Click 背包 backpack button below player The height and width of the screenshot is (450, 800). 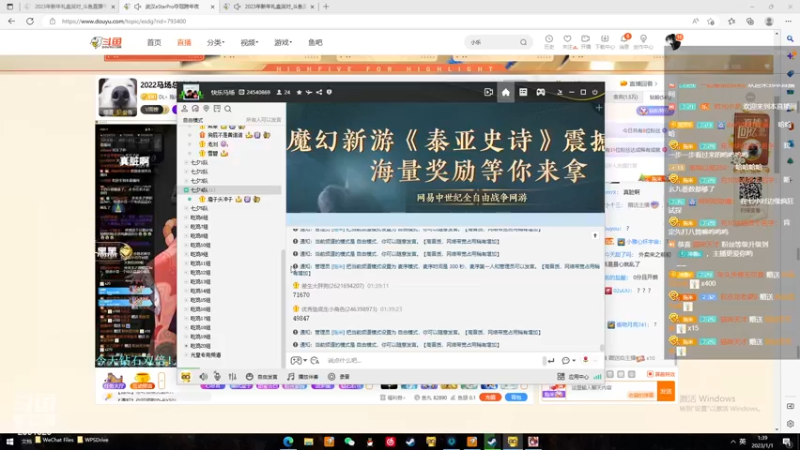click(516, 397)
